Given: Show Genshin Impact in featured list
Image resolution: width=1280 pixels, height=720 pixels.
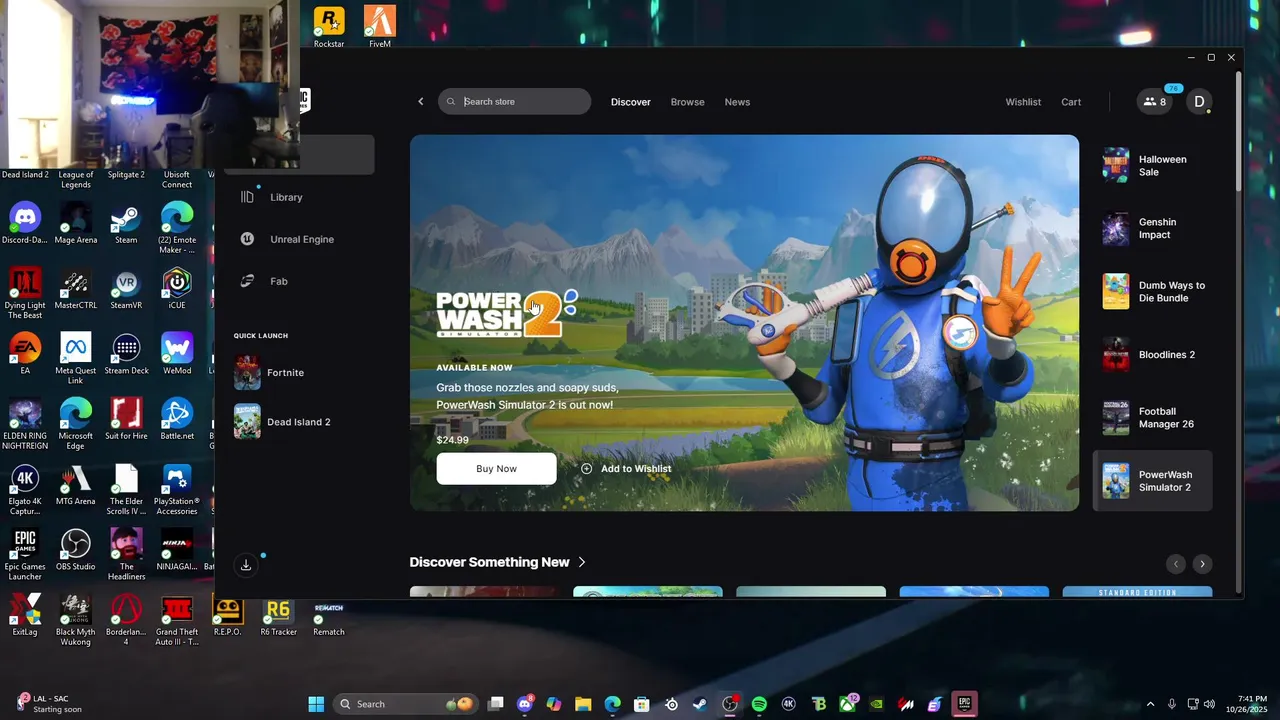Looking at the screenshot, I should (x=1152, y=229).
